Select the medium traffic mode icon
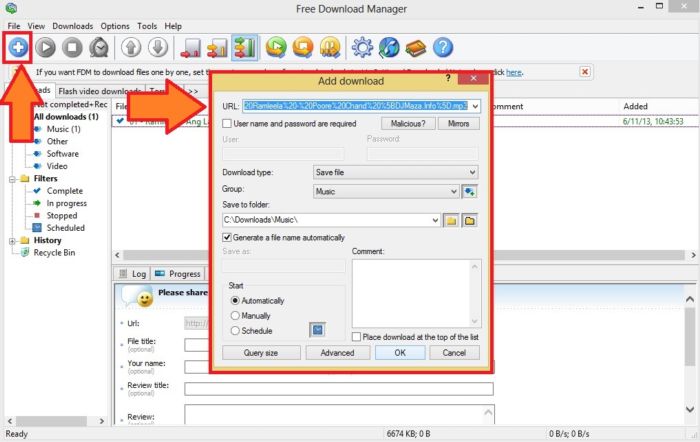This screenshot has height=442, width=700. (217, 47)
